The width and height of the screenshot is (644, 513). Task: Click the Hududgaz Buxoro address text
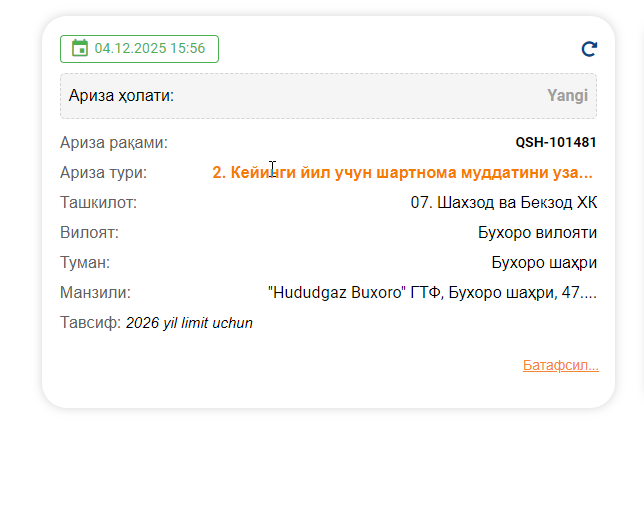(x=432, y=292)
